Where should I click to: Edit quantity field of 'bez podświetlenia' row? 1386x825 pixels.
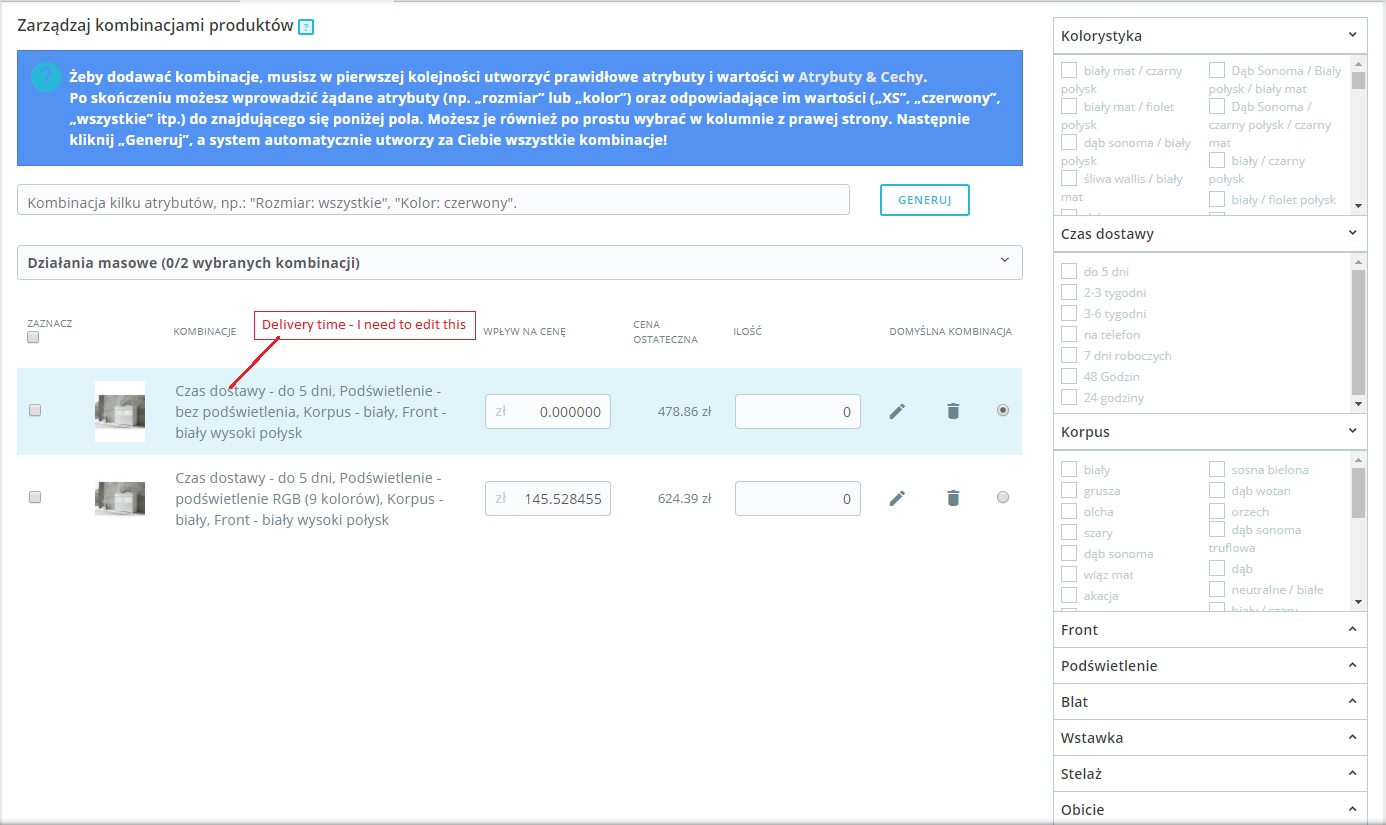798,412
